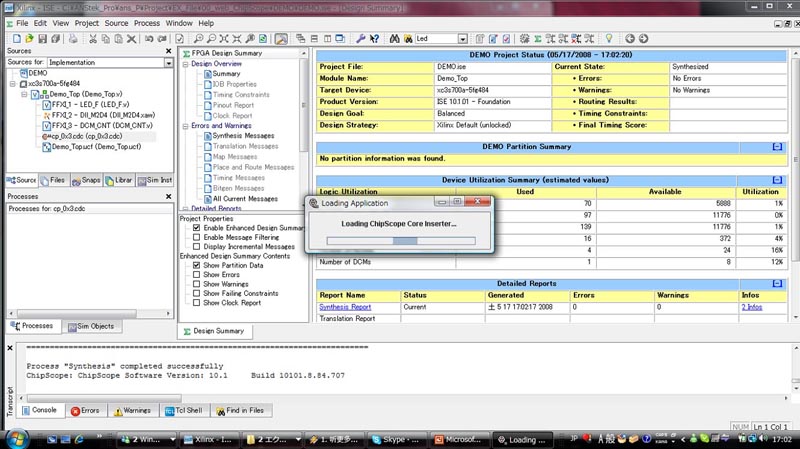Screen dimensions: 800x449
Task: Switch to the Files tab
Action: [x=53, y=180]
